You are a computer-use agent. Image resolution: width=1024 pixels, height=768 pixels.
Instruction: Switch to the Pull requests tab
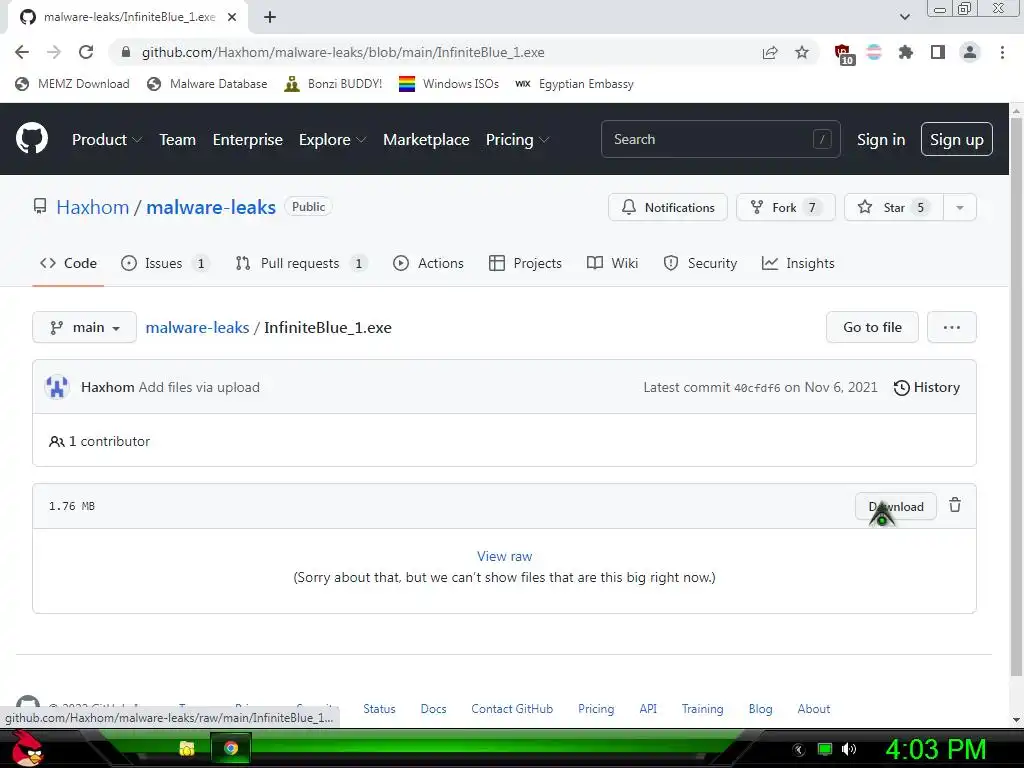pos(301,263)
